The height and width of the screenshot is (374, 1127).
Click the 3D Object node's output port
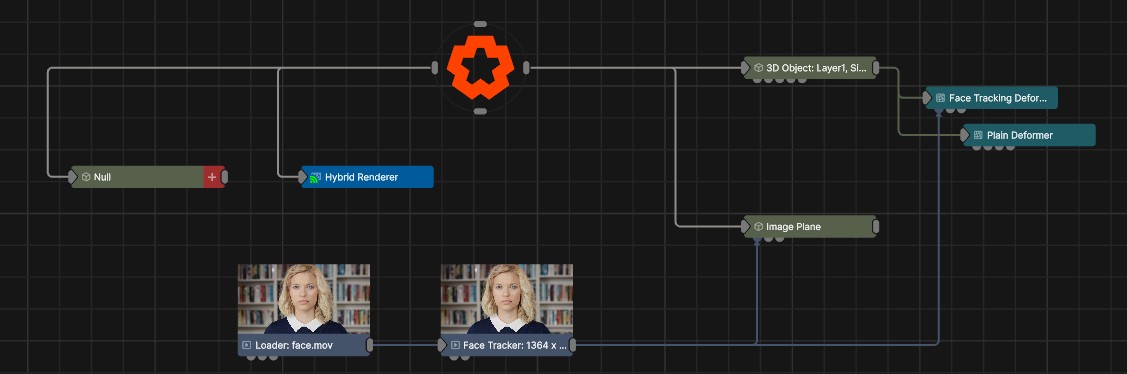point(876,68)
